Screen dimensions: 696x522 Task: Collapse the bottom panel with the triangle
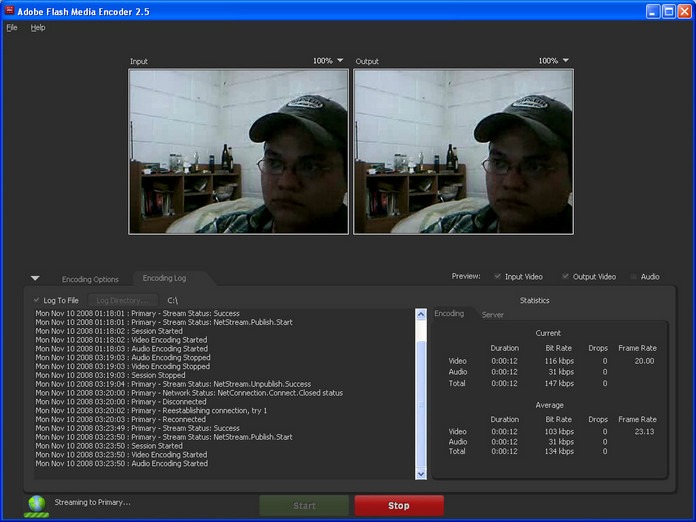pos(35,278)
